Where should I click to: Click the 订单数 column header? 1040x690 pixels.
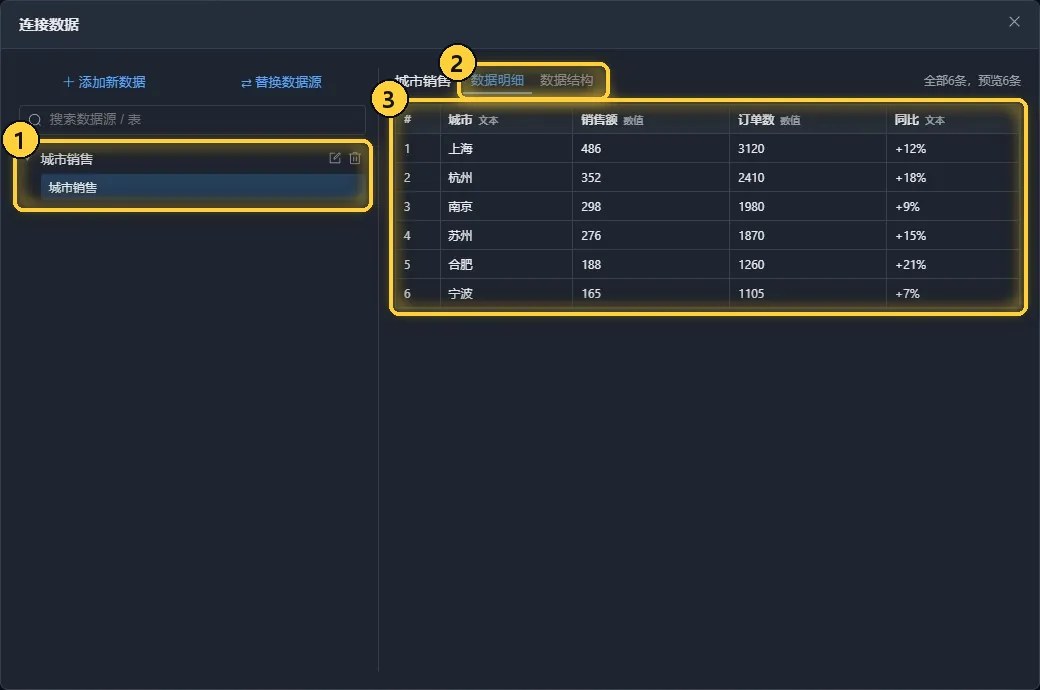tap(808, 120)
